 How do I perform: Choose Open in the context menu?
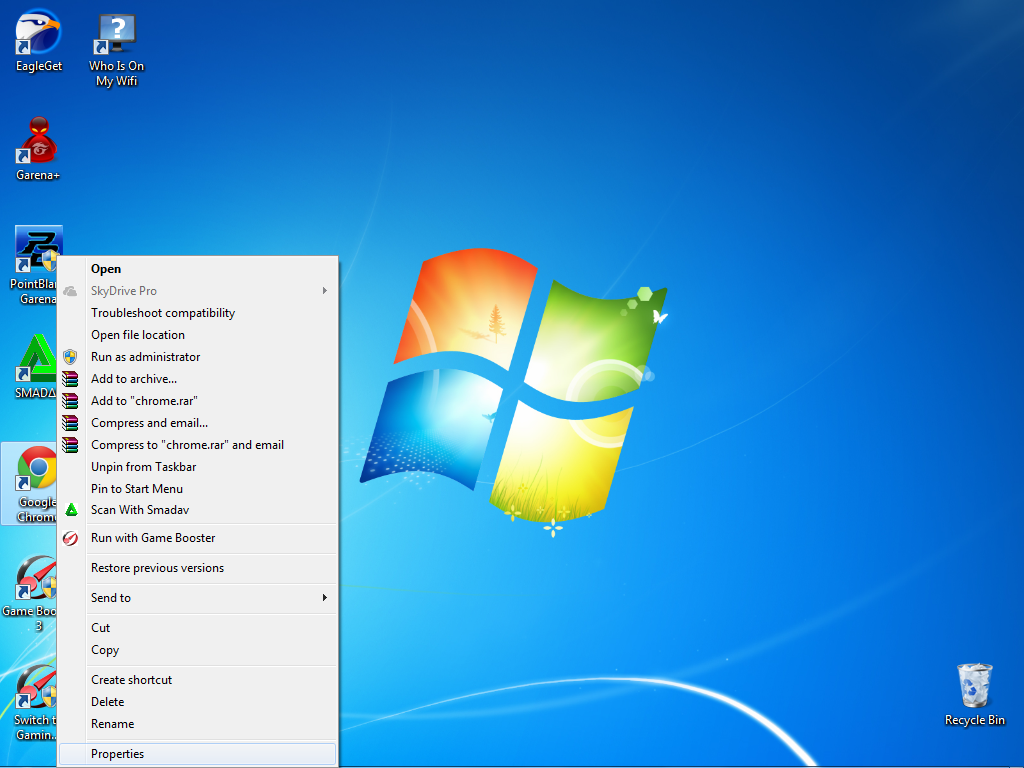198,268
